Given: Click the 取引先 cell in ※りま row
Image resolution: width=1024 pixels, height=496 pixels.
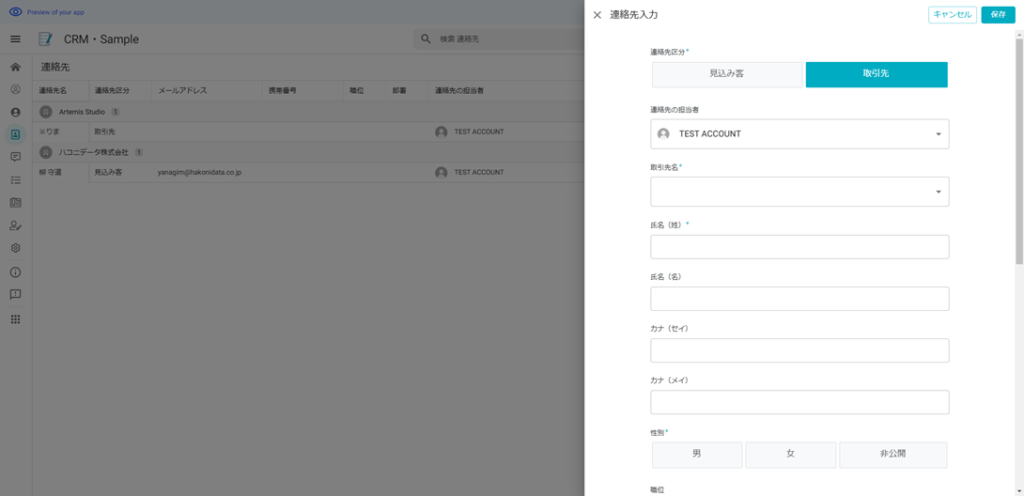Looking at the screenshot, I should point(104,132).
